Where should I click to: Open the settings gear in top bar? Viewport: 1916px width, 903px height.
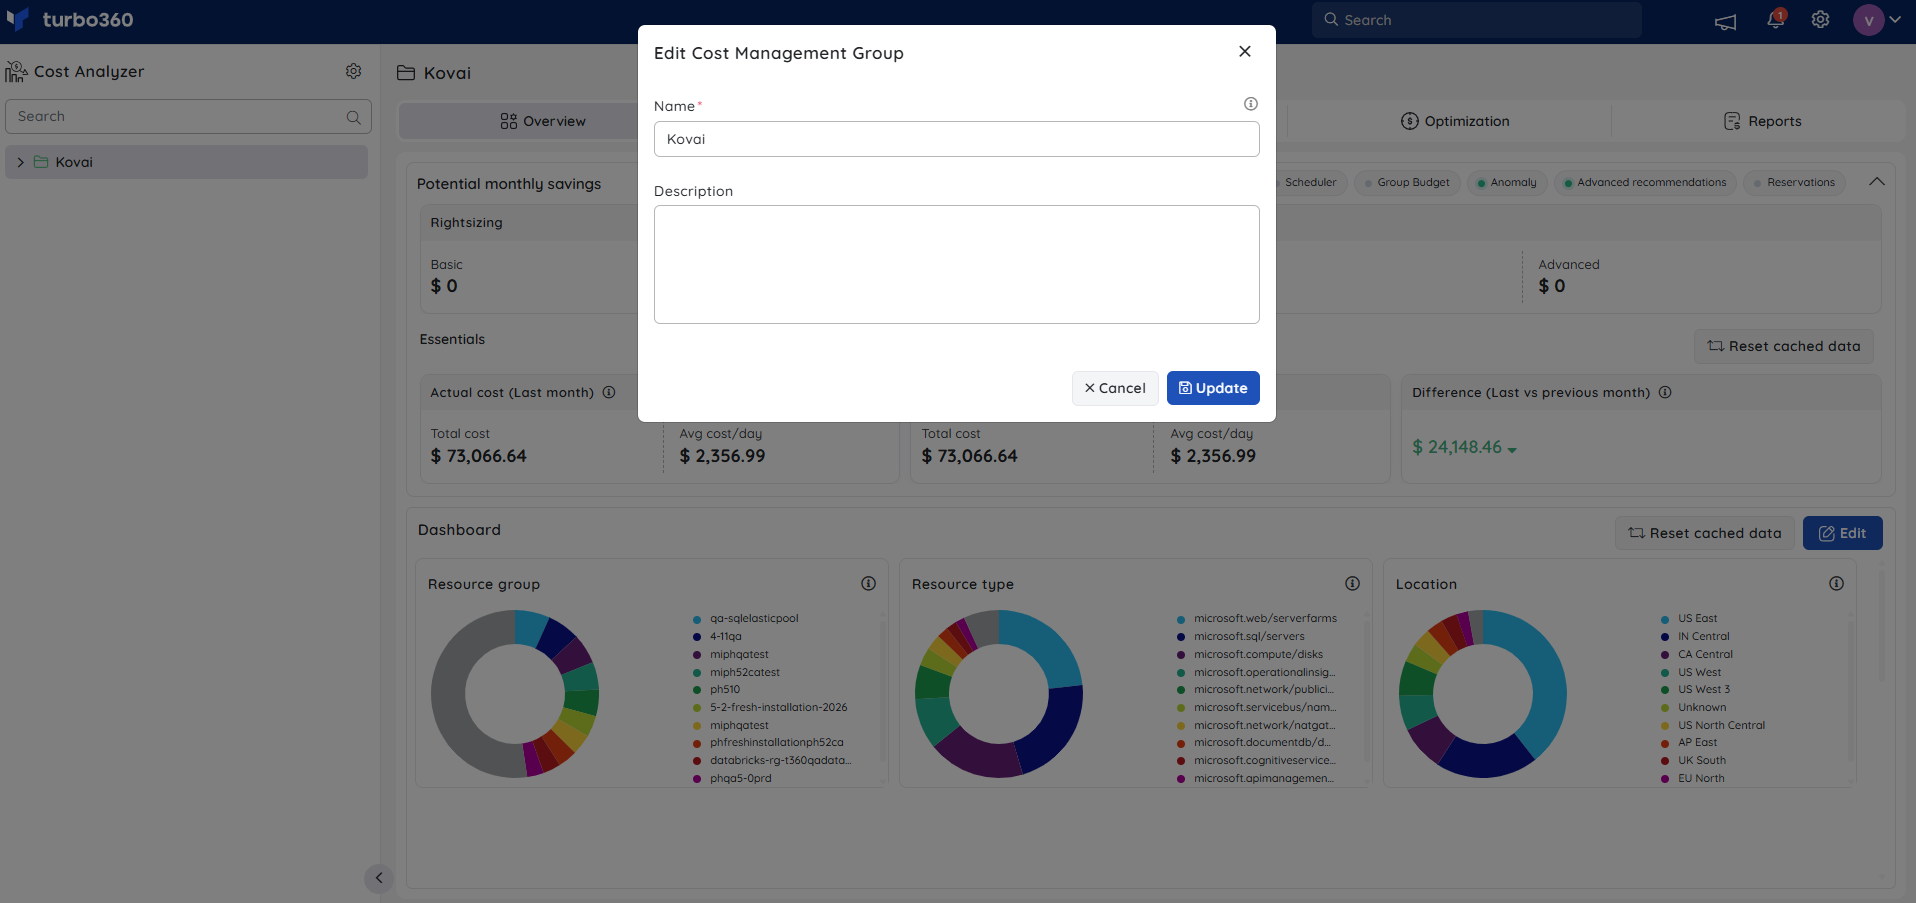[1821, 20]
